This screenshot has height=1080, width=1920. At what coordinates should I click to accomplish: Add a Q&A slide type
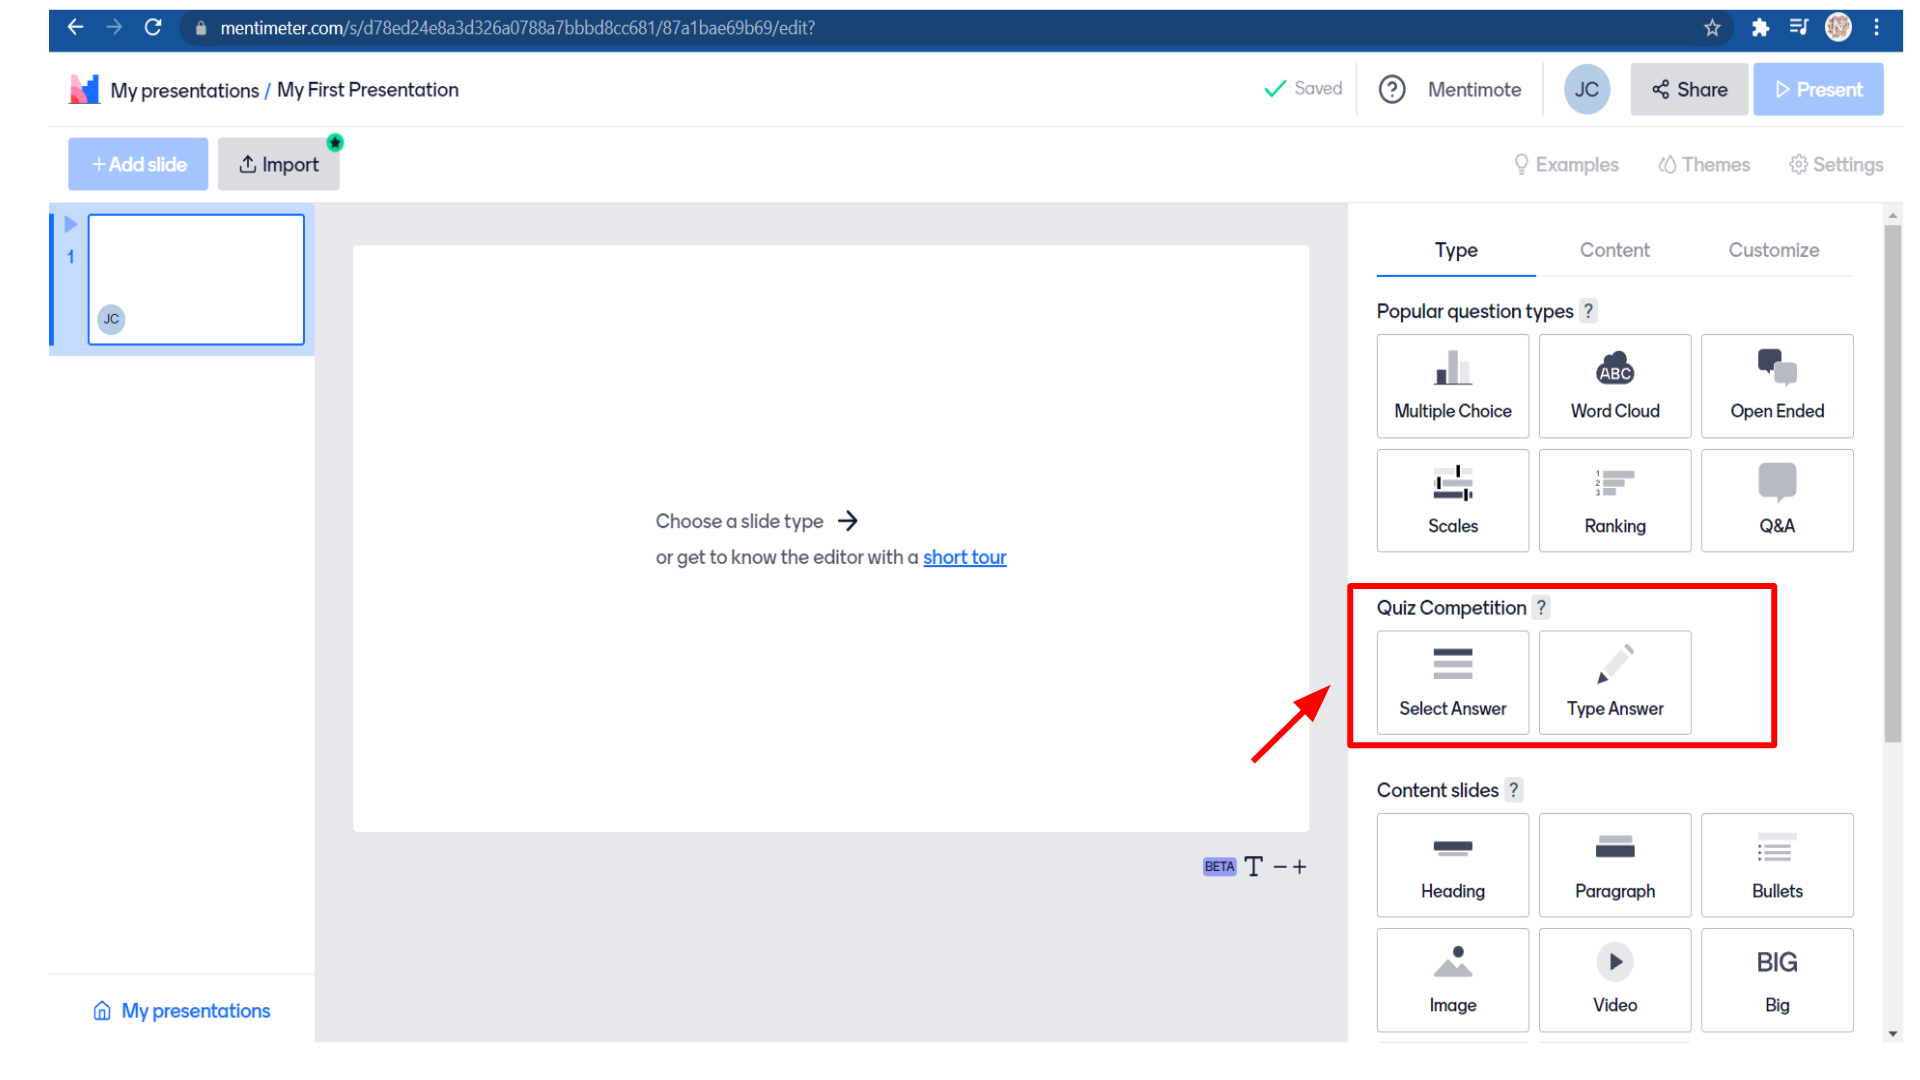pyautogui.click(x=1776, y=500)
